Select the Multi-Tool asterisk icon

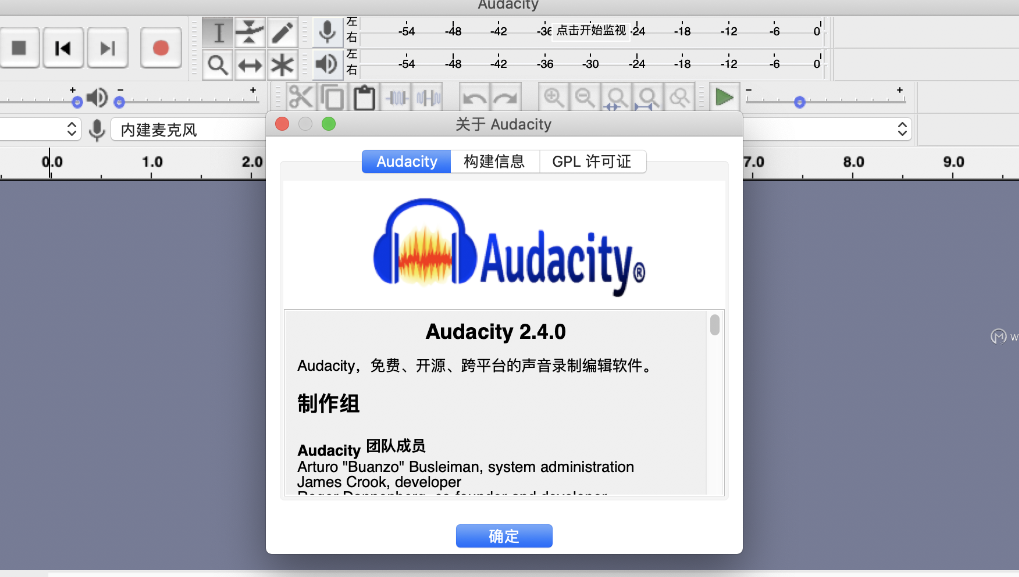pos(282,65)
